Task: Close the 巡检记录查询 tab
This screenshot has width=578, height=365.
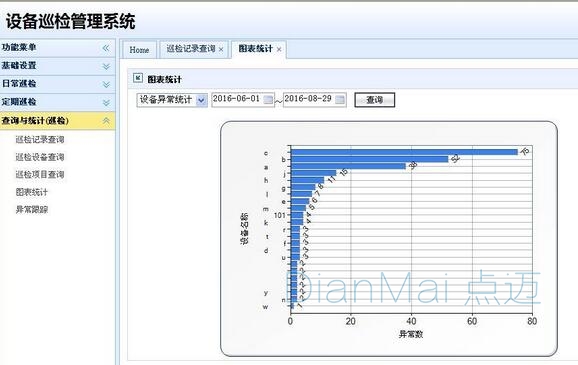Action: click(x=221, y=49)
